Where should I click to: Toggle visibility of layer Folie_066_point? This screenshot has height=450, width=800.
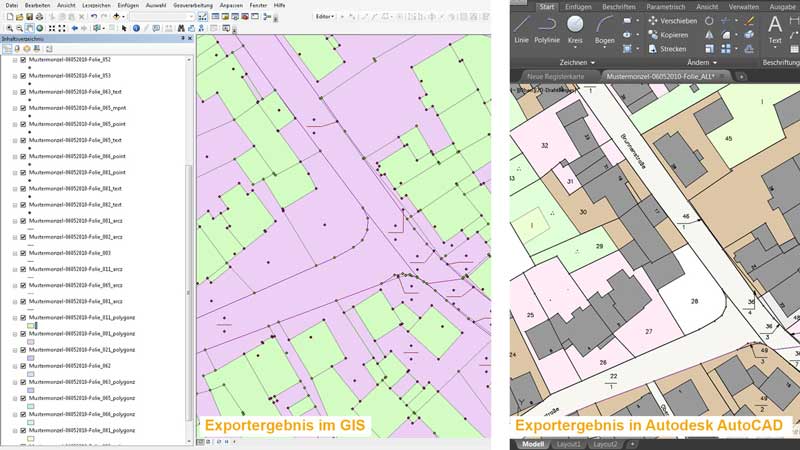23,156
